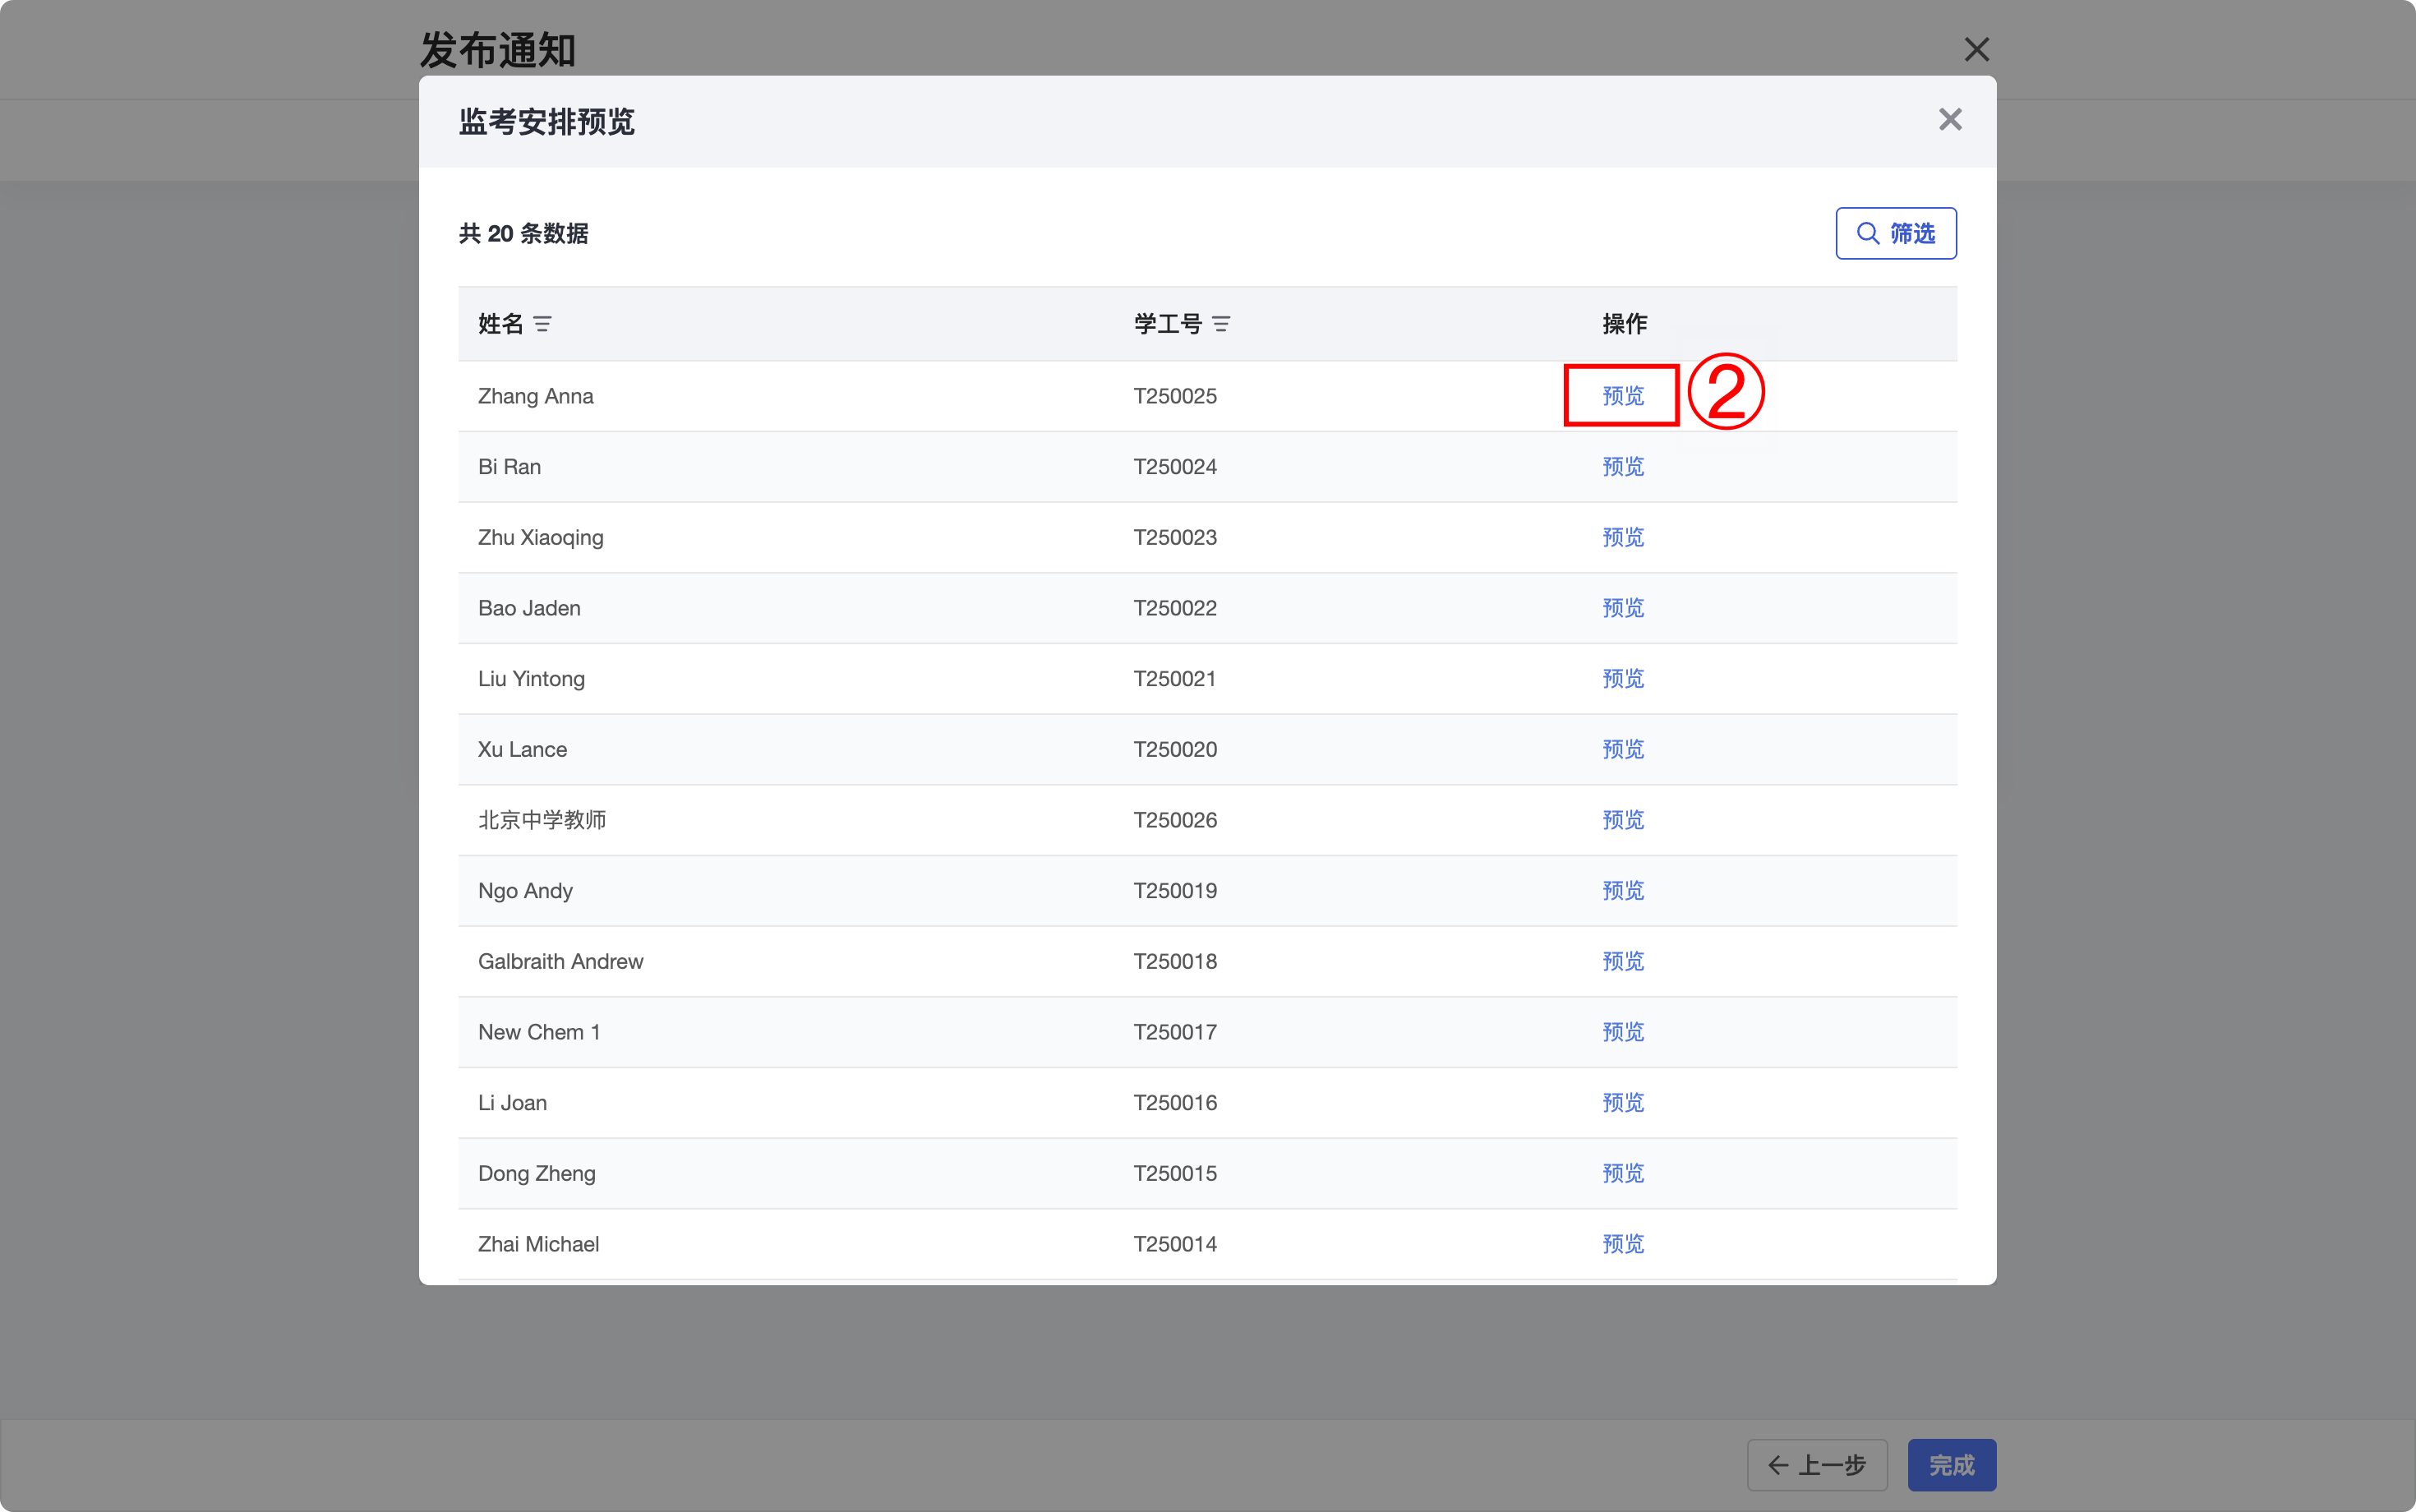Image resolution: width=2416 pixels, height=1512 pixels.
Task: Preview Zhu Xiaoqing's arrangement
Action: (x=1622, y=537)
